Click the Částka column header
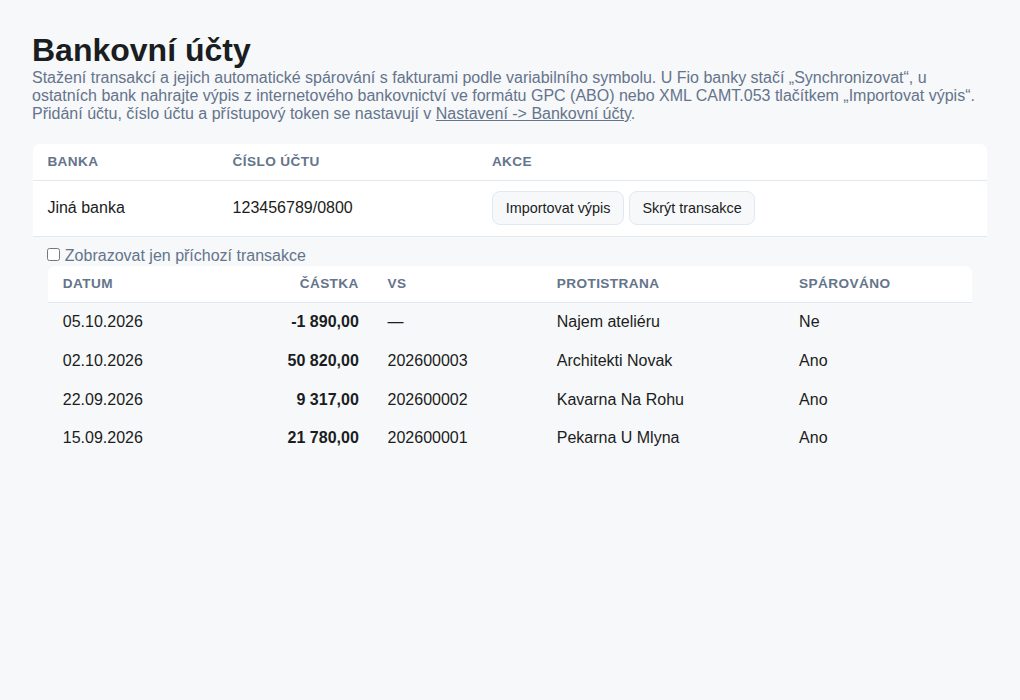 pos(329,284)
